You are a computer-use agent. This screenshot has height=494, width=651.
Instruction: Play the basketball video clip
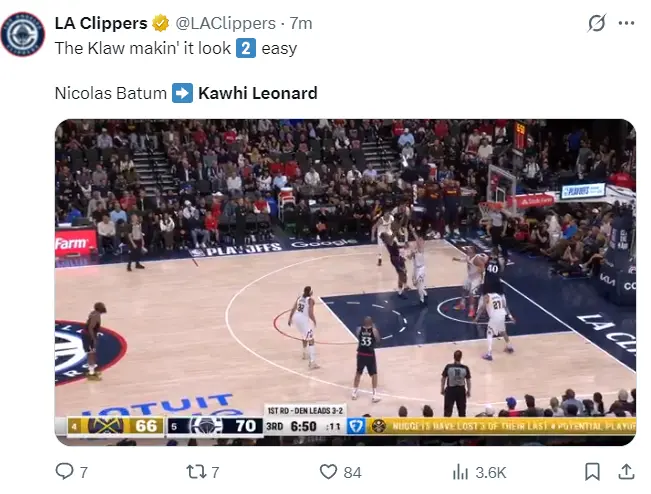click(x=345, y=282)
